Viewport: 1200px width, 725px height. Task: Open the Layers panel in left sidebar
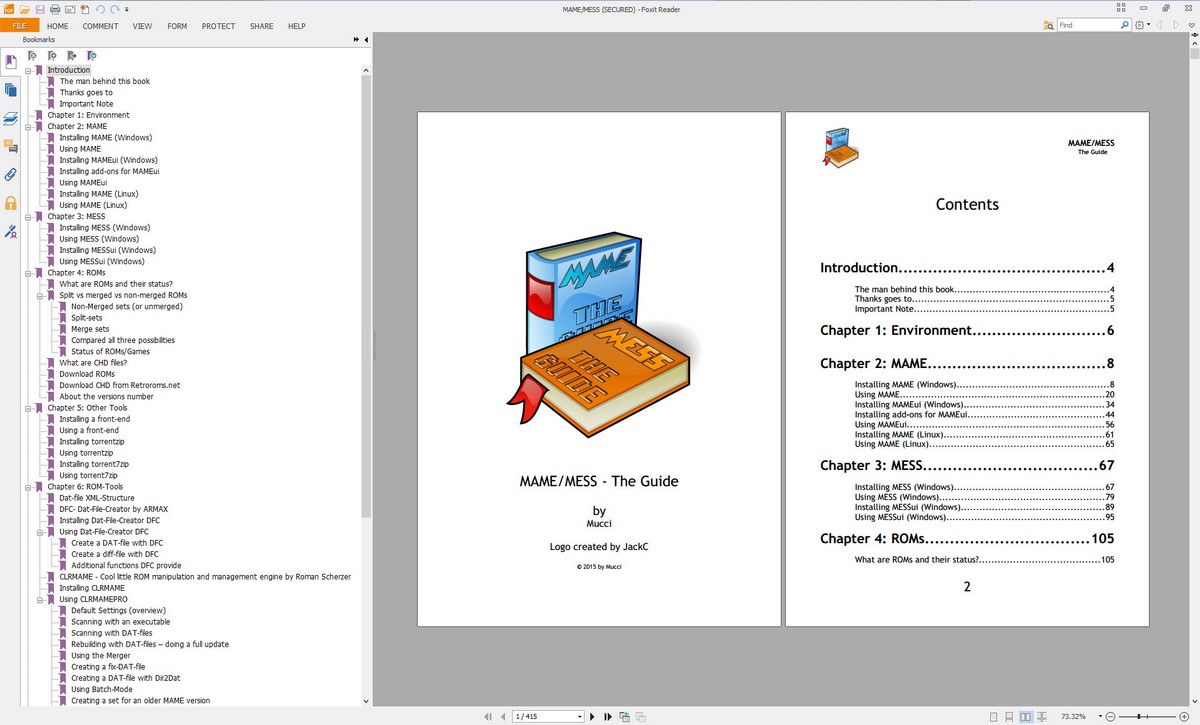(11, 118)
